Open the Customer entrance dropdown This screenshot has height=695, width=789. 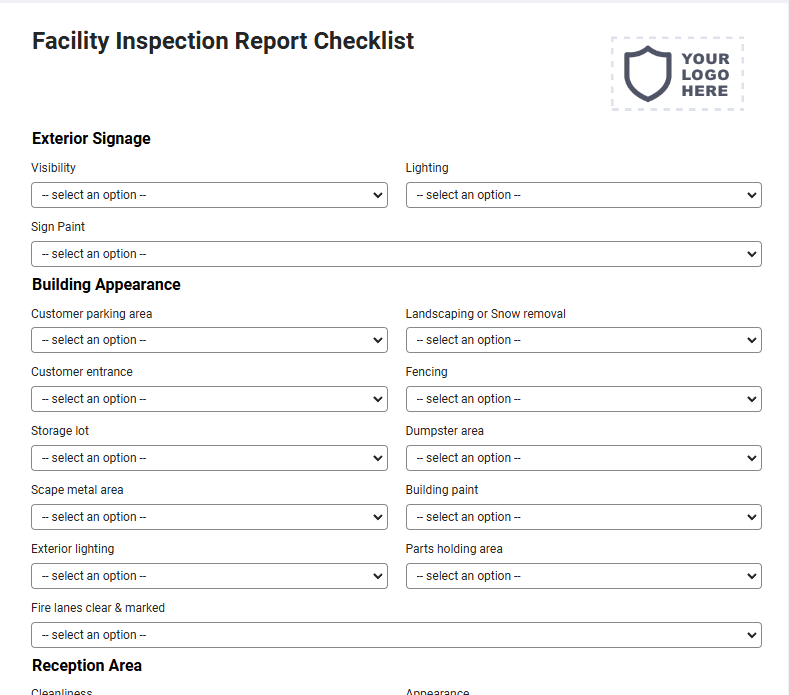coord(209,399)
